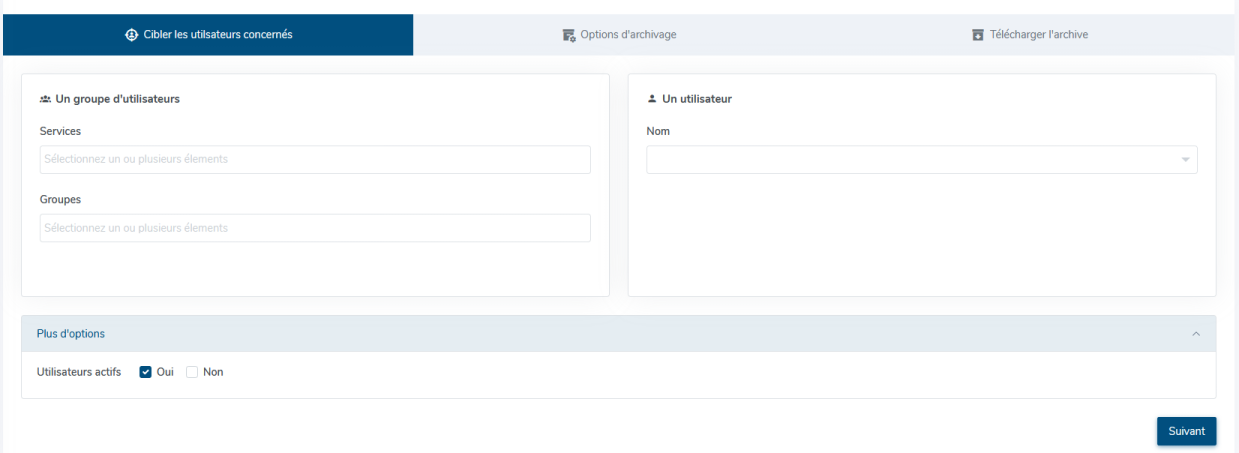The width and height of the screenshot is (1239, 453).
Task: Focus the Nom user input field
Action: (x=910, y=160)
